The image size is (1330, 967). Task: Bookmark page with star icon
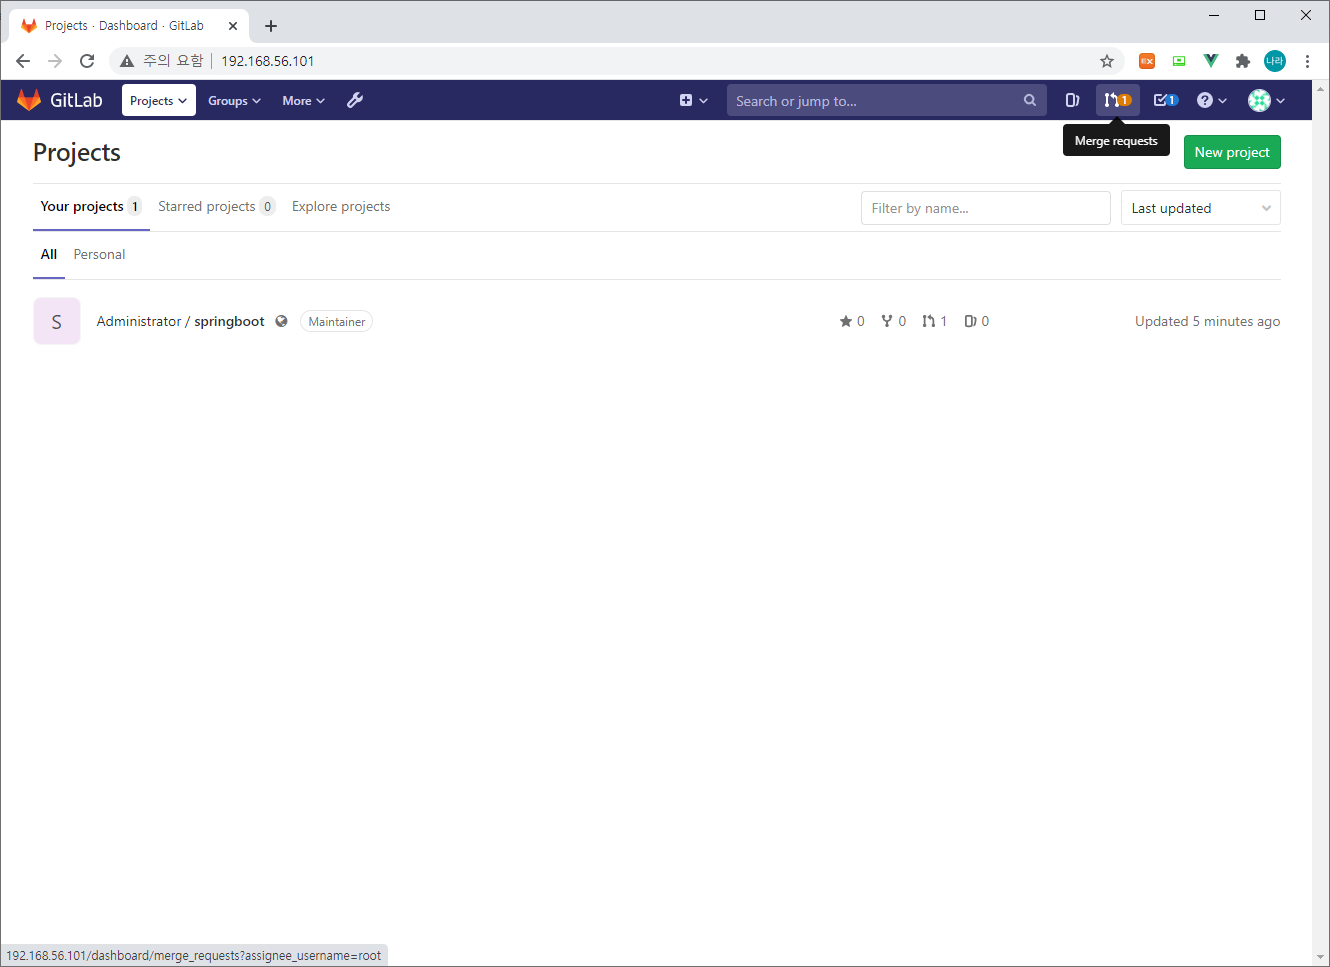(1107, 61)
